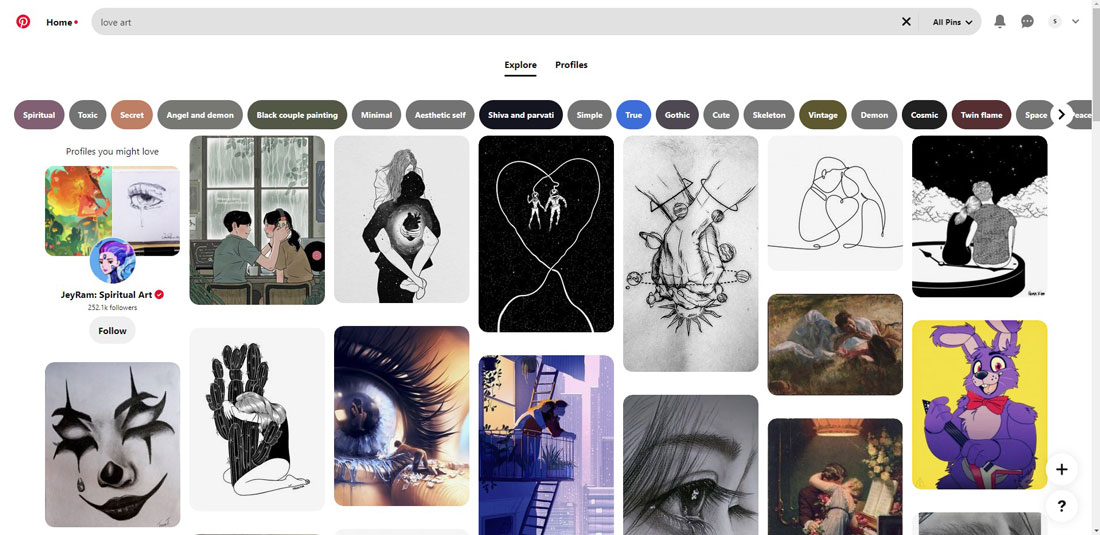
Task: Follow JeyRam: Spiritual Art profile
Action: point(112,331)
